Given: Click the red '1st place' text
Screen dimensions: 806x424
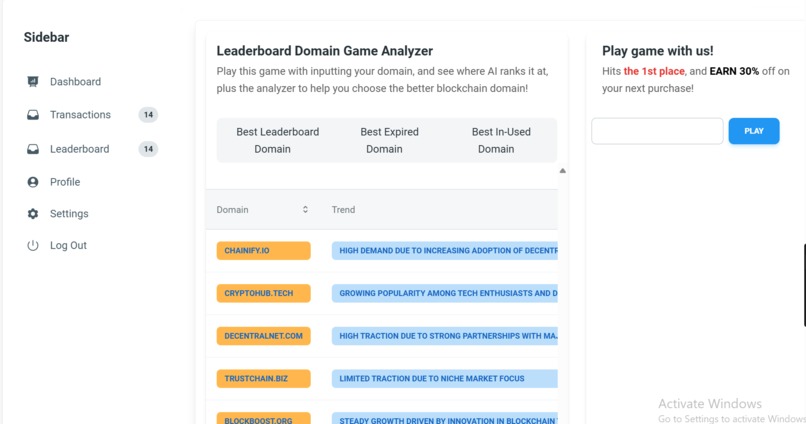Looking at the screenshot, I should click(x=654, y=71).
